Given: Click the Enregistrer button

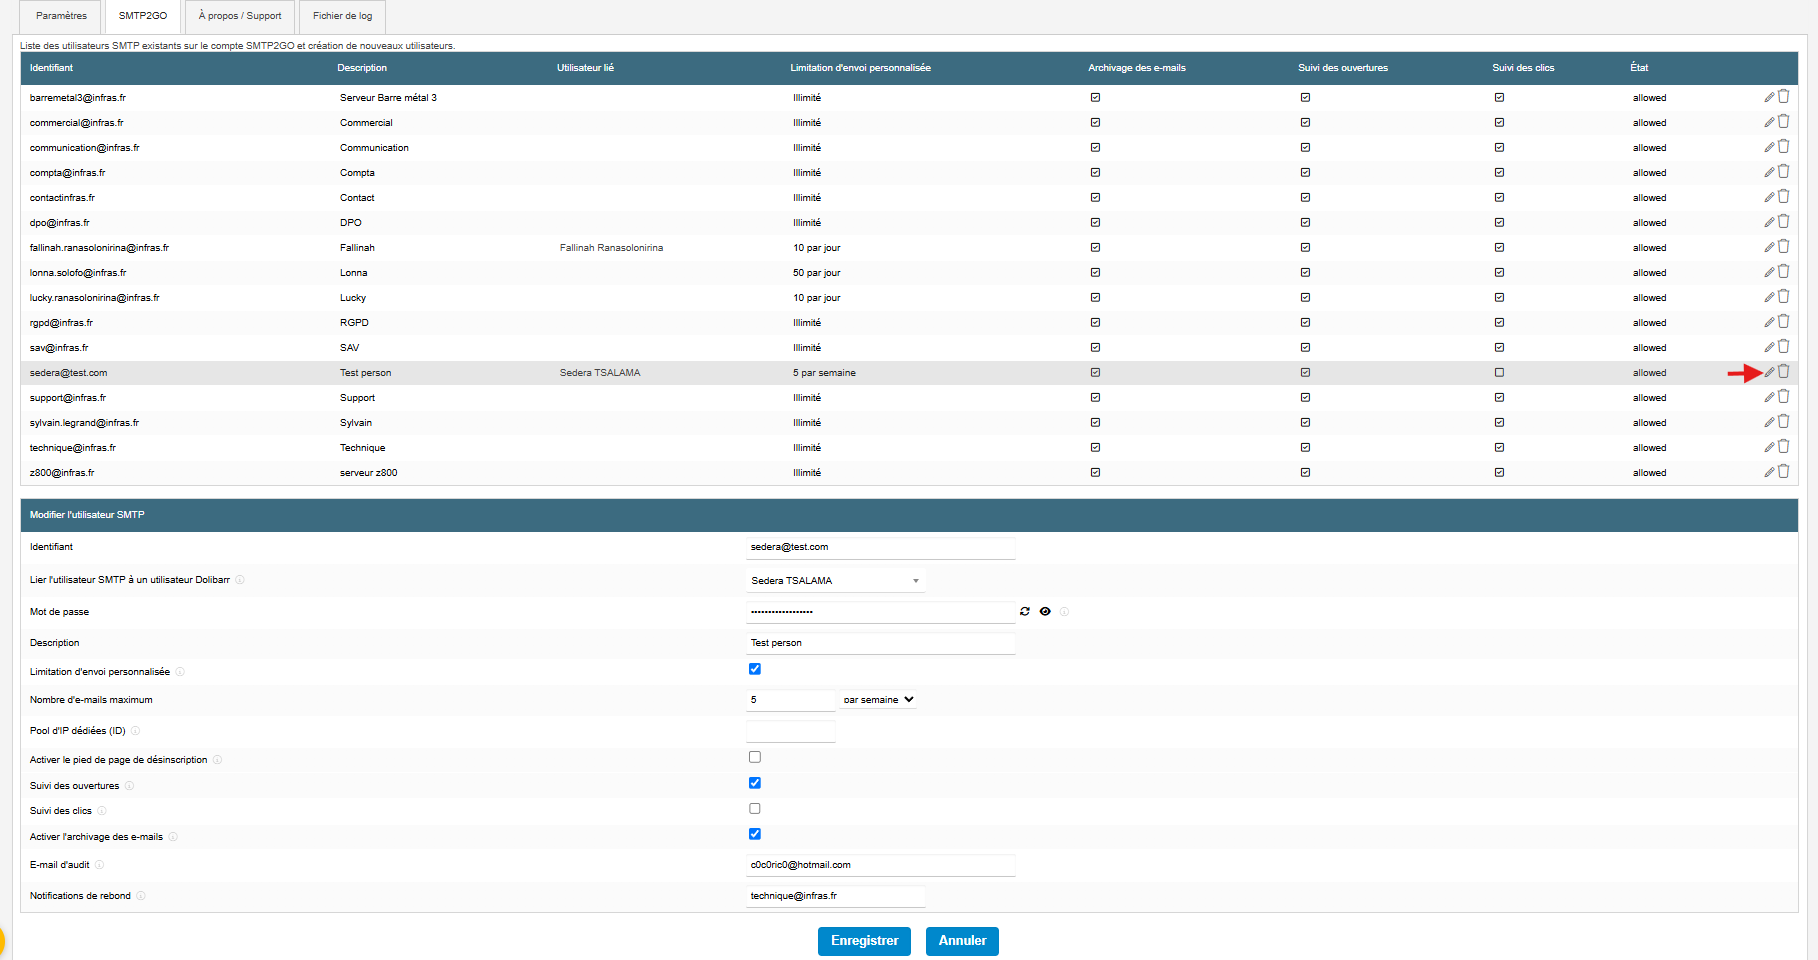Looking at the screenshot, I should (864, 941).
